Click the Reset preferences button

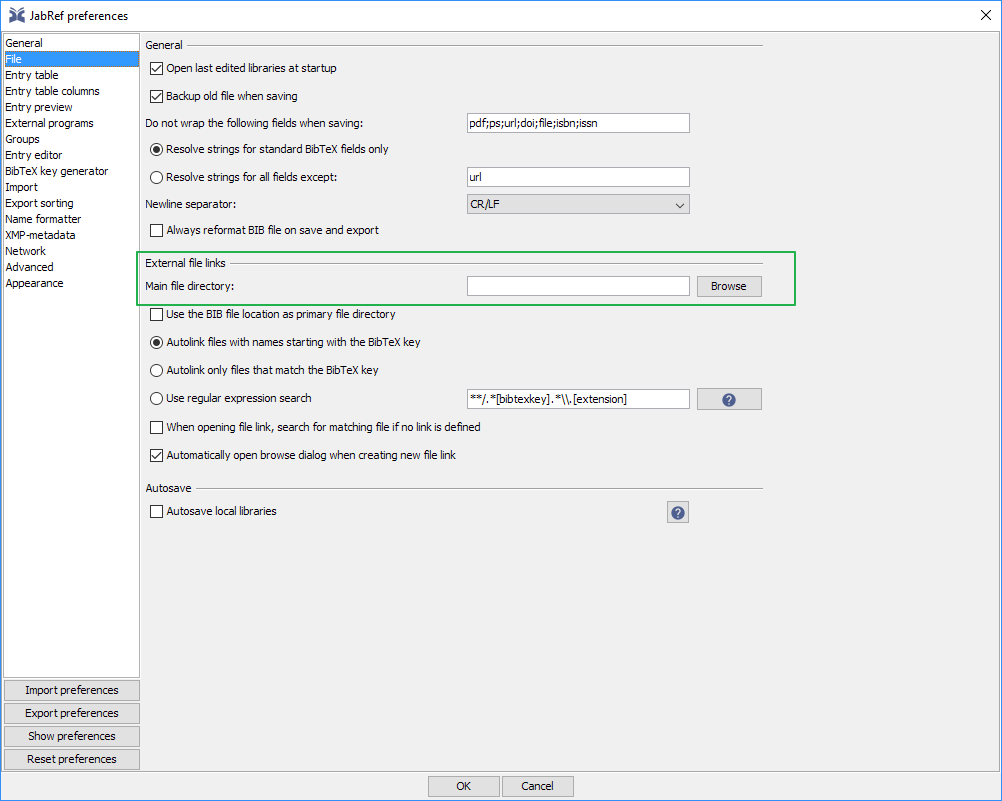(x=72, y=759)
